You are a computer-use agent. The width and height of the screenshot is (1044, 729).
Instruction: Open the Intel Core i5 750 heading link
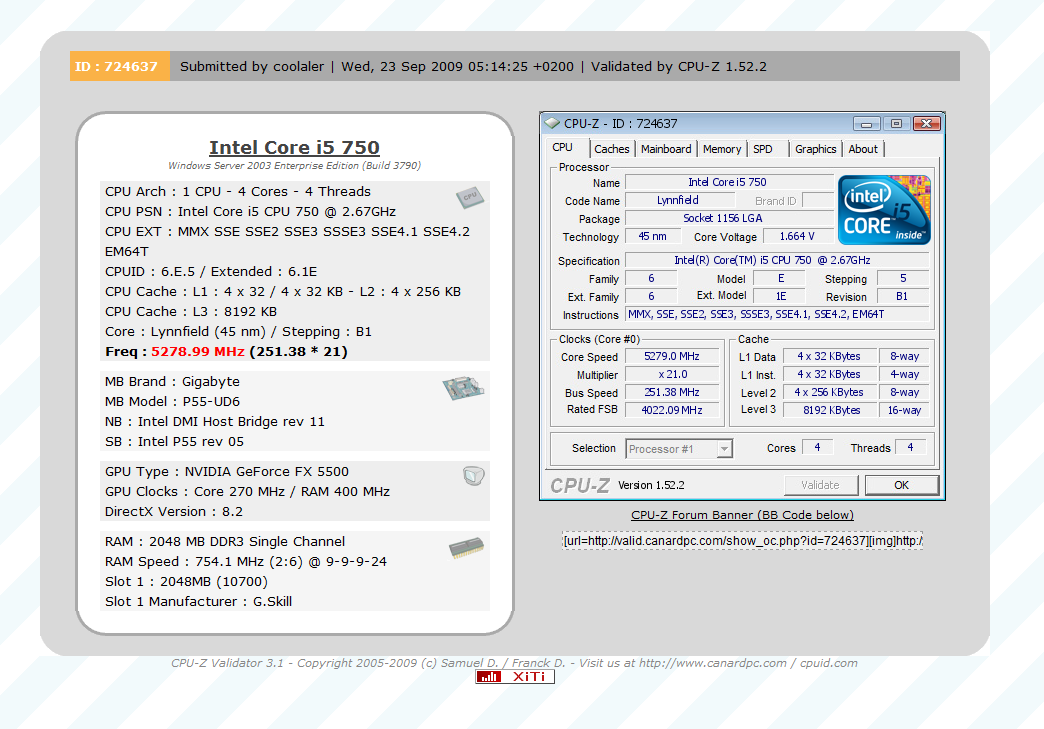(294, 147)
